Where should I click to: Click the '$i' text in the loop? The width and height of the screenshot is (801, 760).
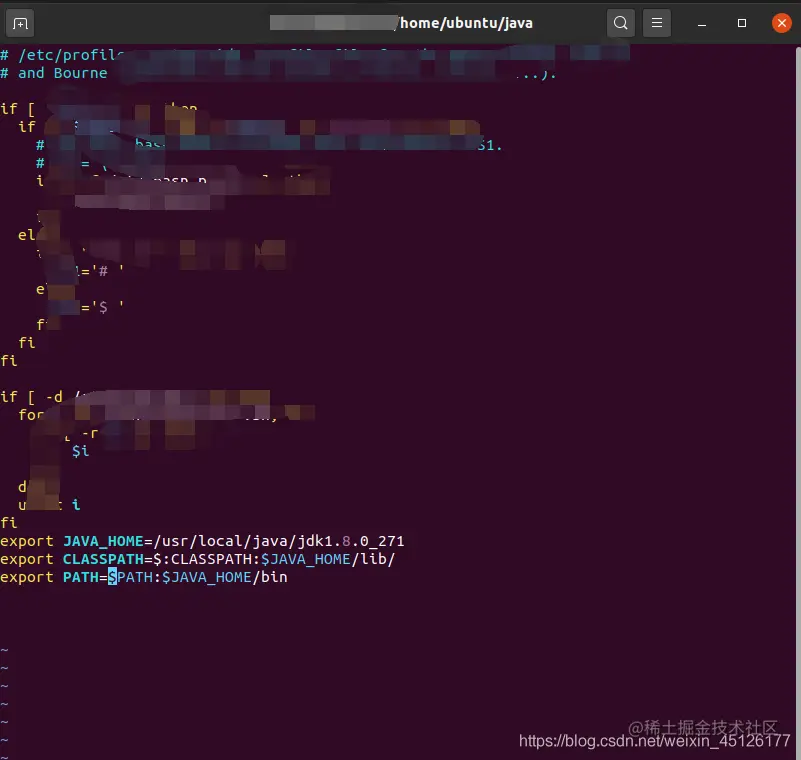point(81,451)
